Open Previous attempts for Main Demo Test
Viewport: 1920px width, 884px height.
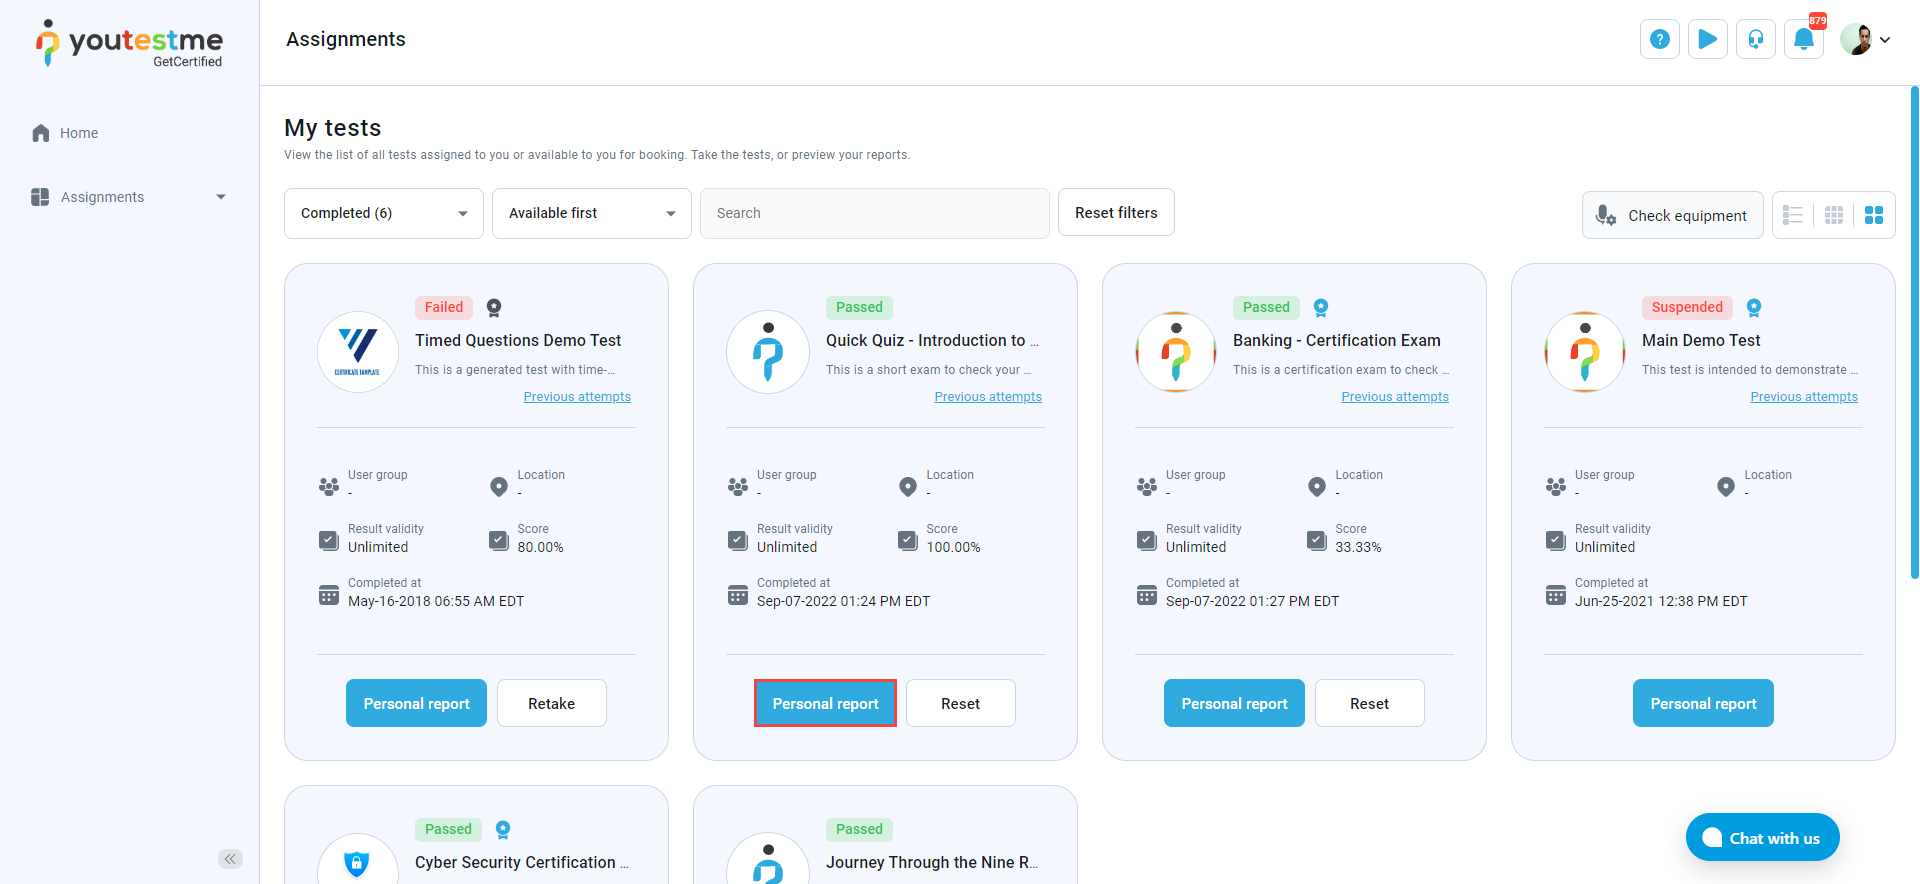point(1803,397)
